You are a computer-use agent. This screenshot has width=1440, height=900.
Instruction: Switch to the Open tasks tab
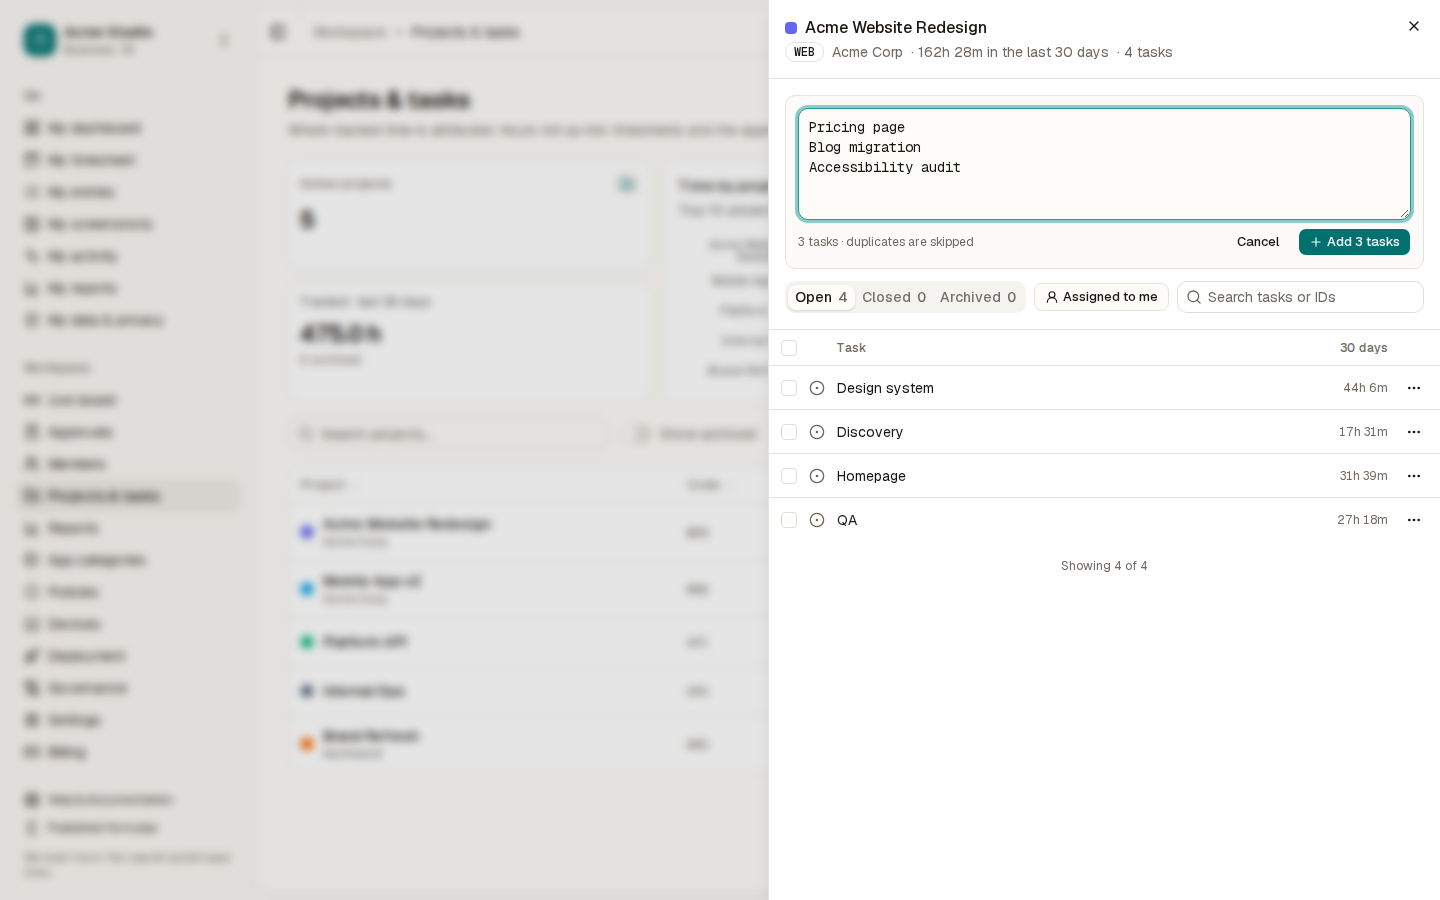tap(821, 297)
